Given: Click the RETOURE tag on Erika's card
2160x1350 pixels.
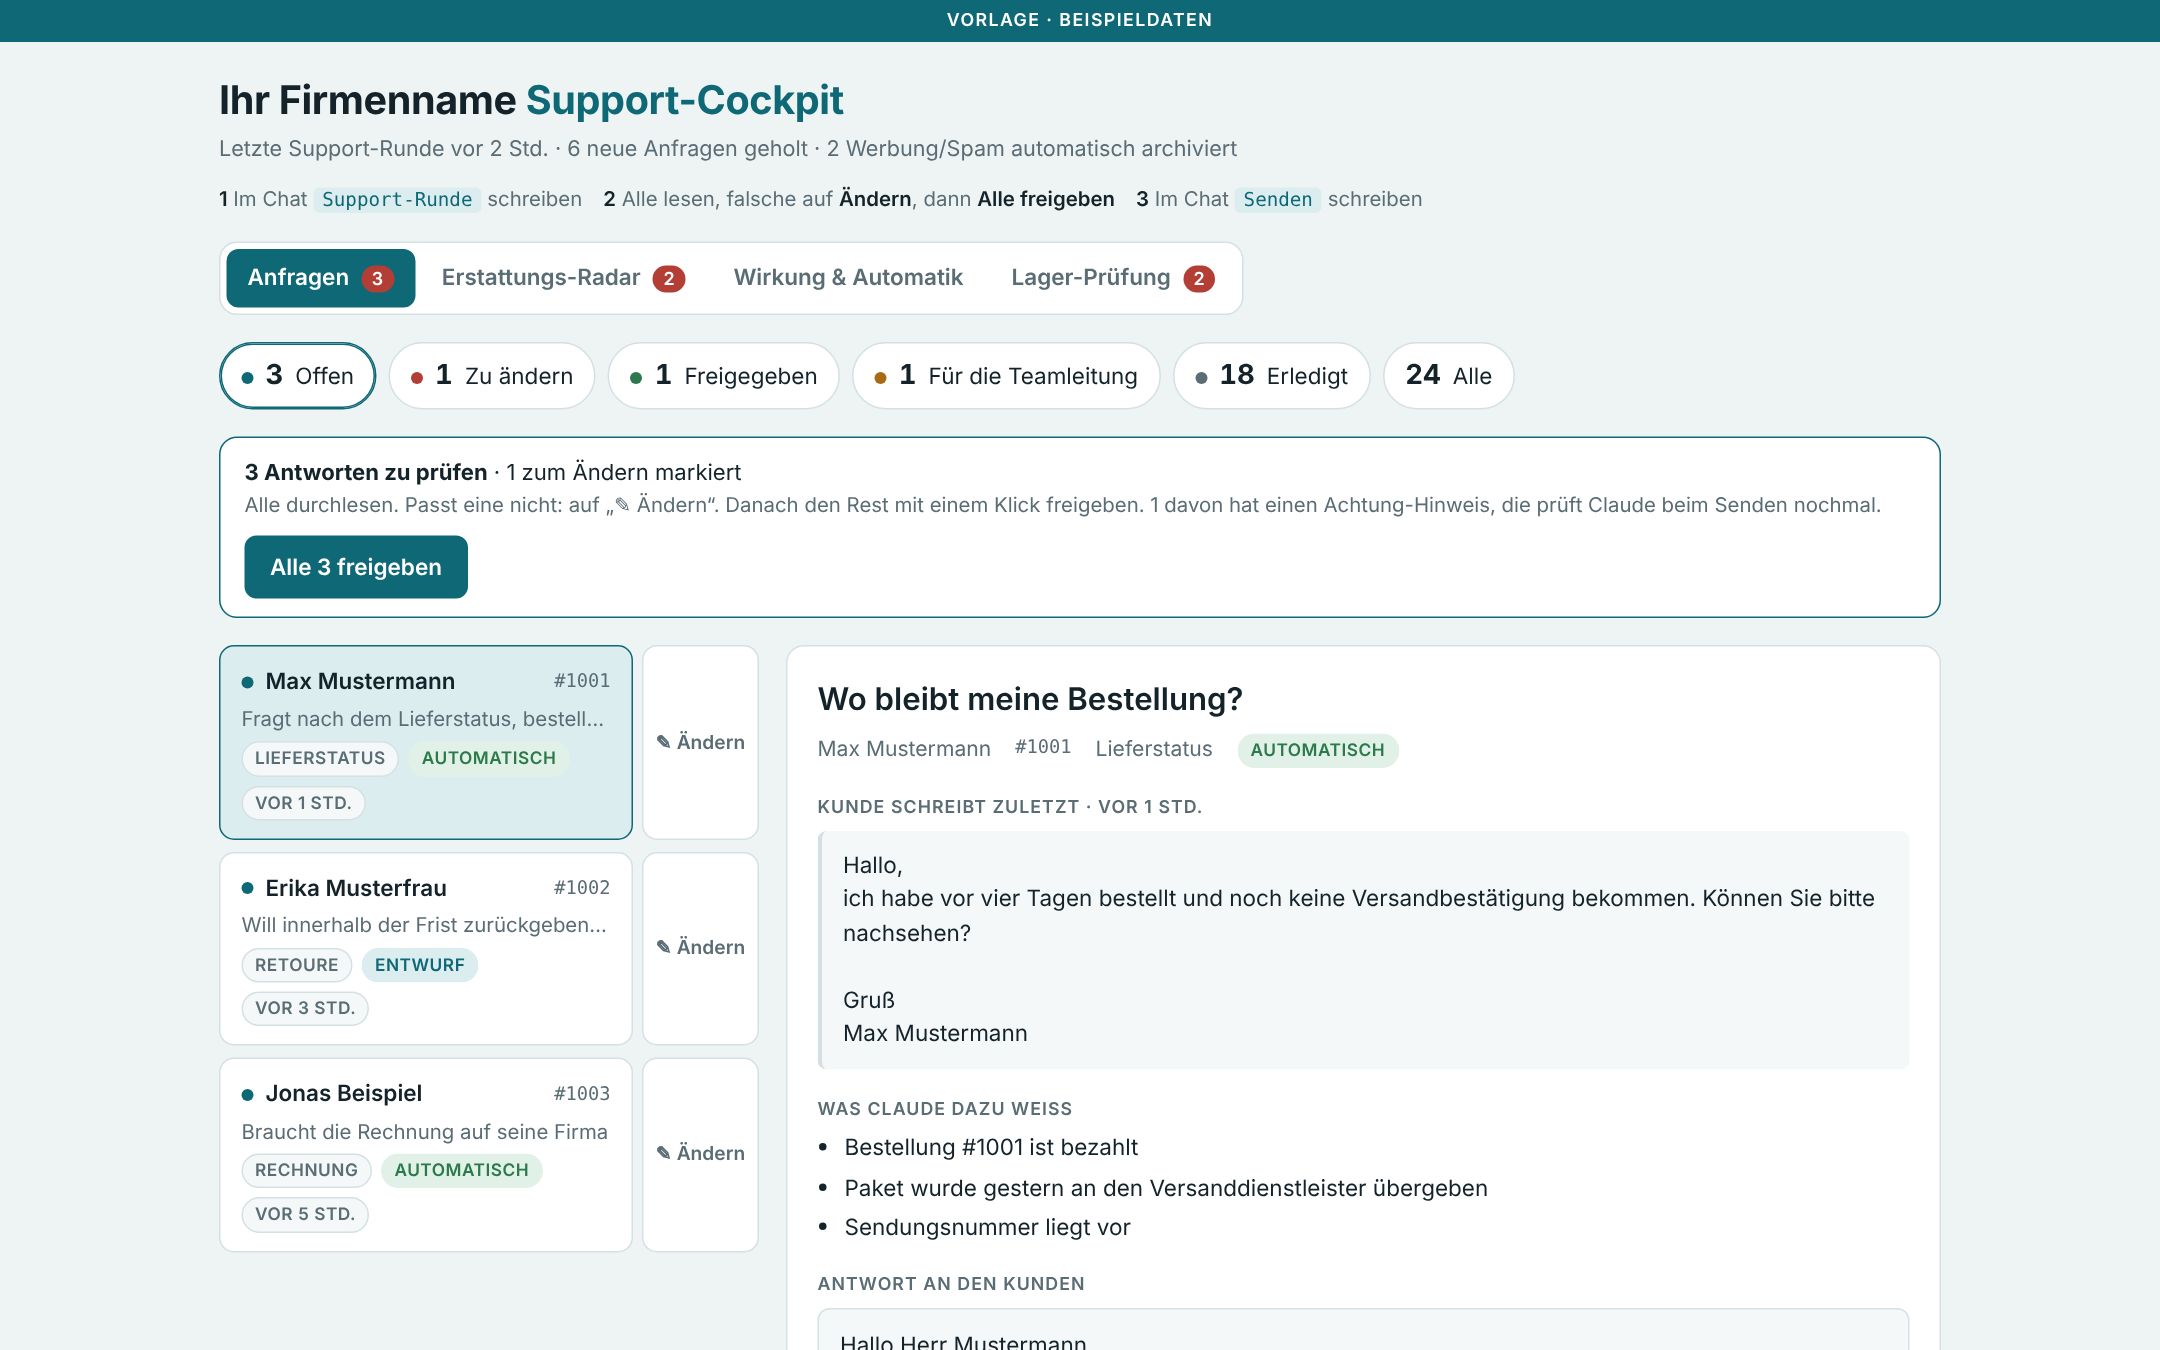Looking at the screenshot, I should 297,965.
